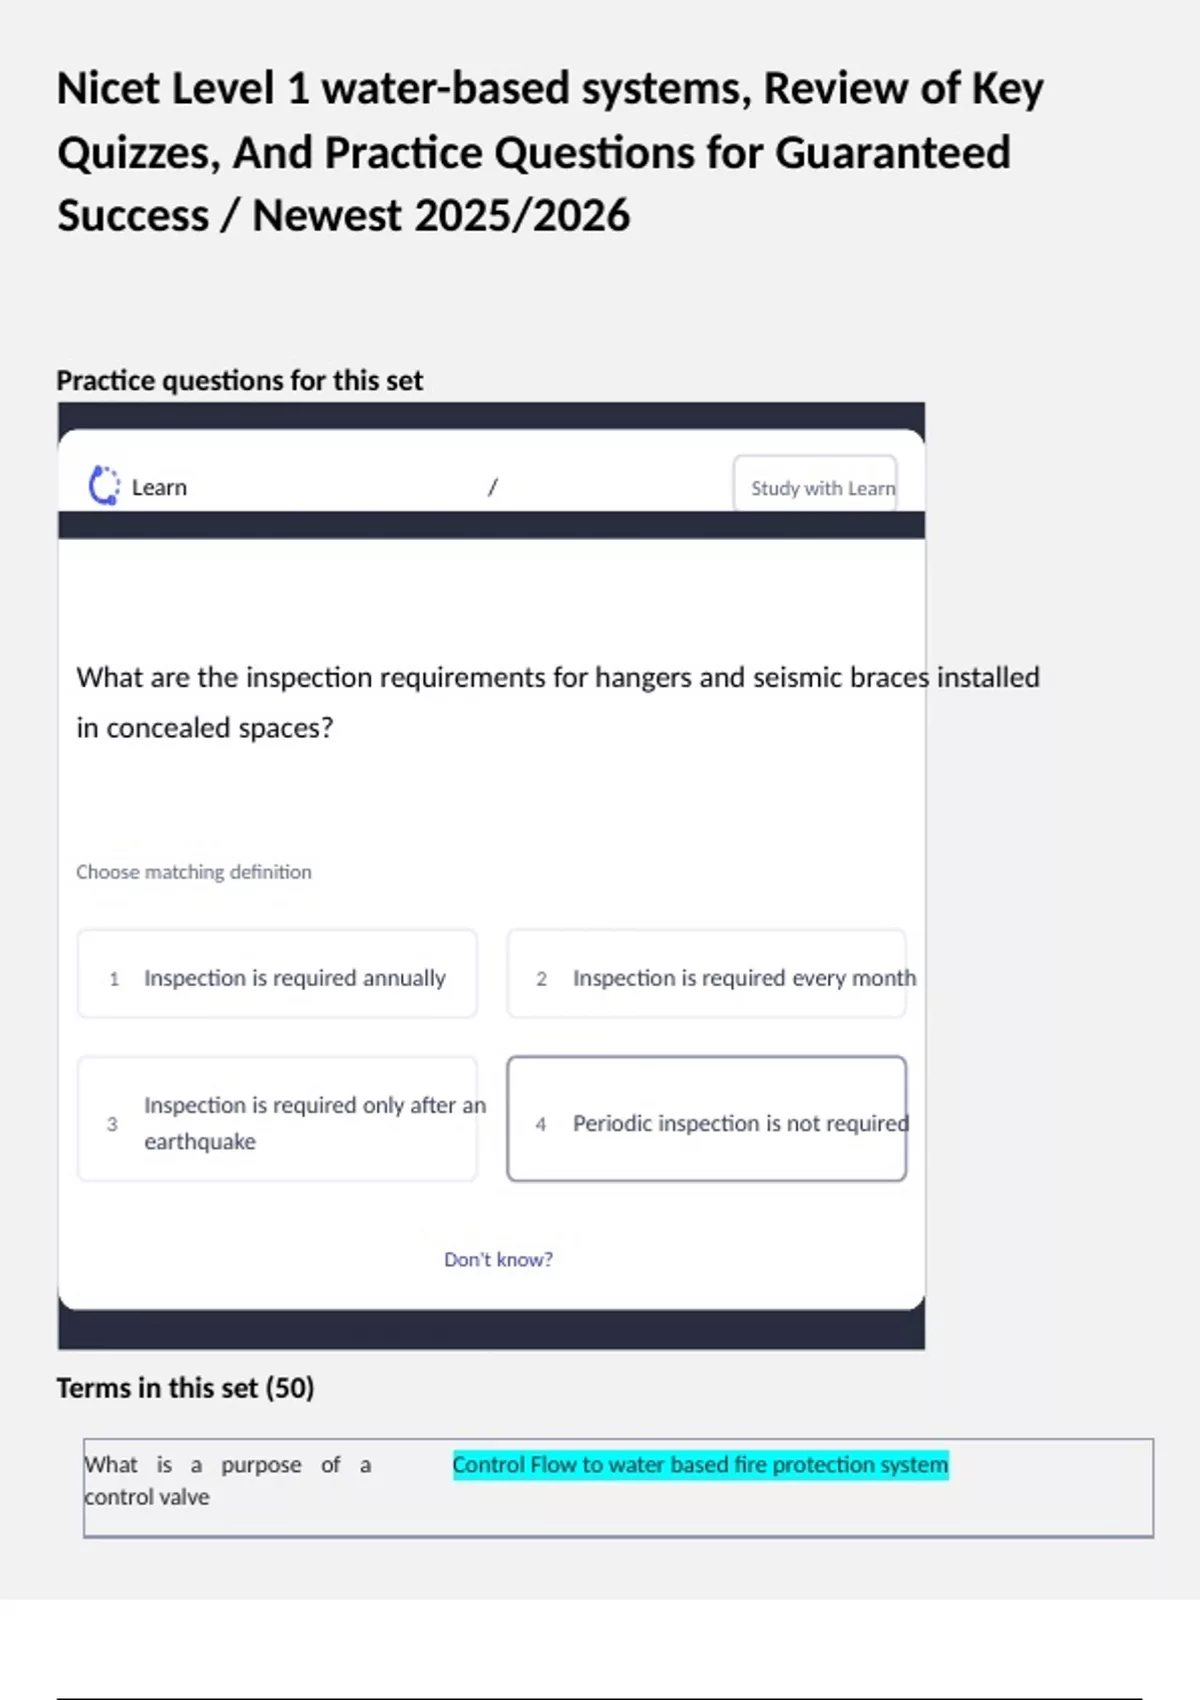Click the number 1 badge on the first answer
1200x1700 pixels.
point(114,979)
